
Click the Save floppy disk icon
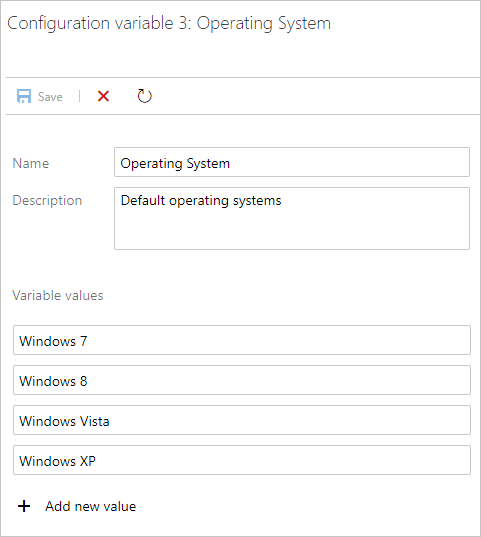(24, 96)
